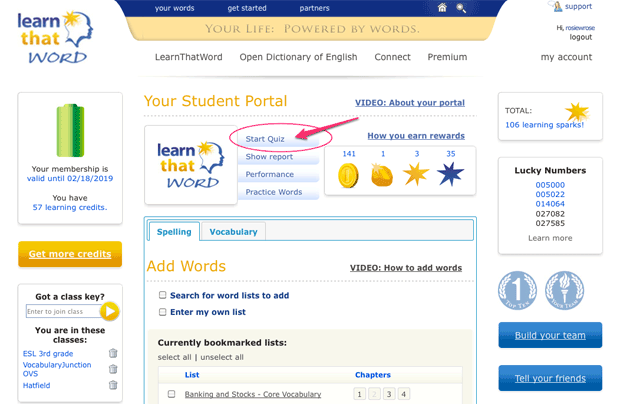Switch to the Spelling tab
The width and height of the screenshot is (630, 404).
point(174,232)
